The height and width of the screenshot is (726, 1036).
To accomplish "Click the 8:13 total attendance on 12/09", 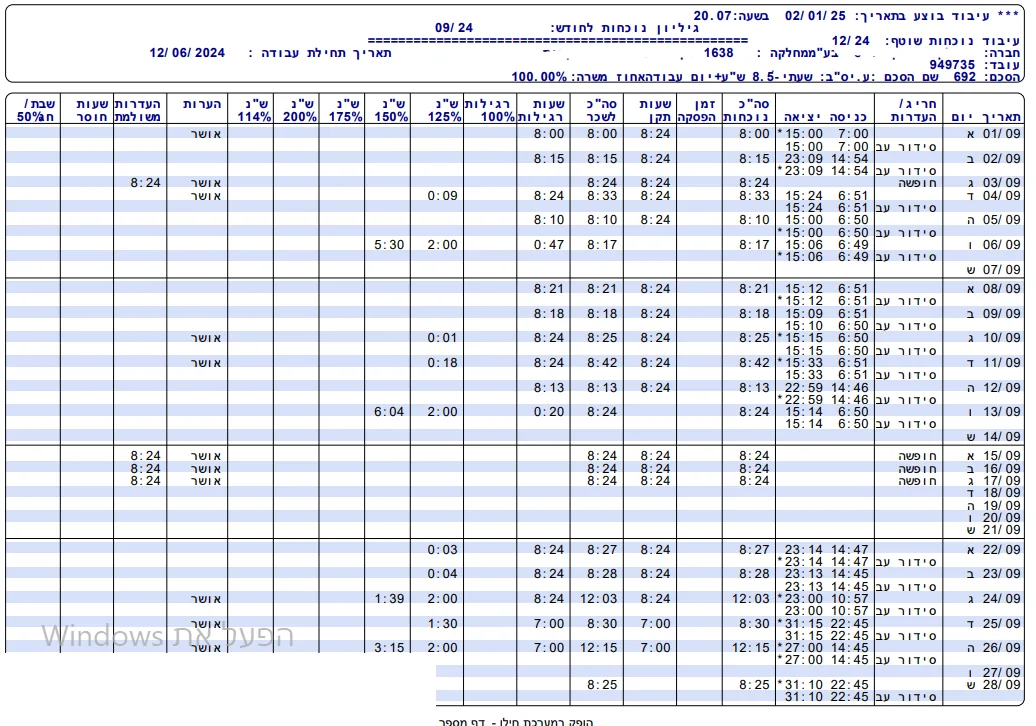I will click(x=754, y=388).
